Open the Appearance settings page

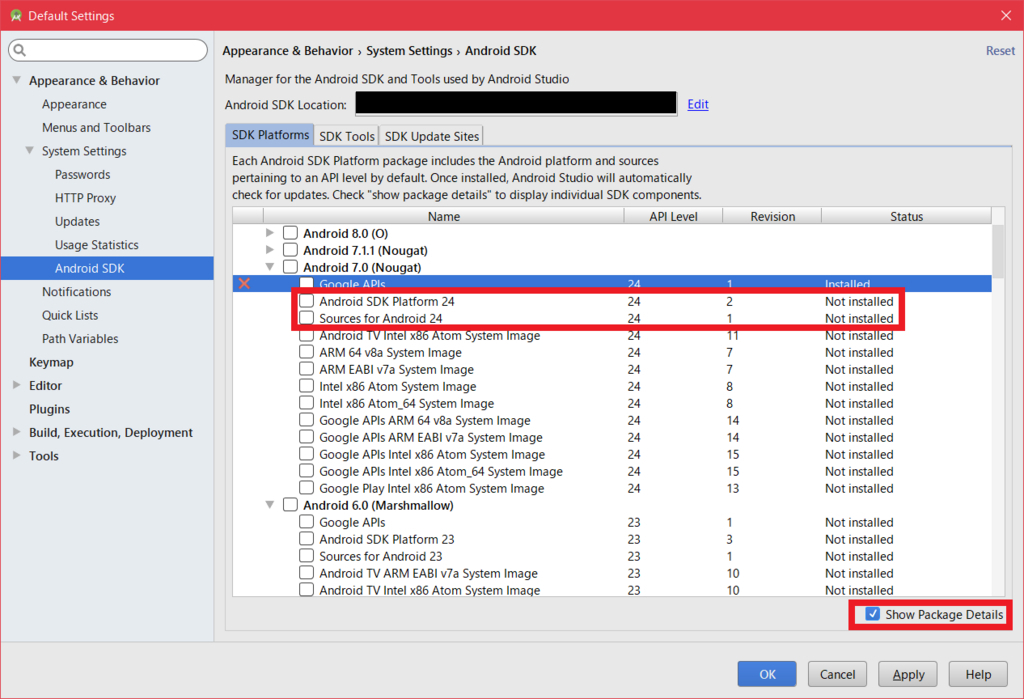pos(74,104)
